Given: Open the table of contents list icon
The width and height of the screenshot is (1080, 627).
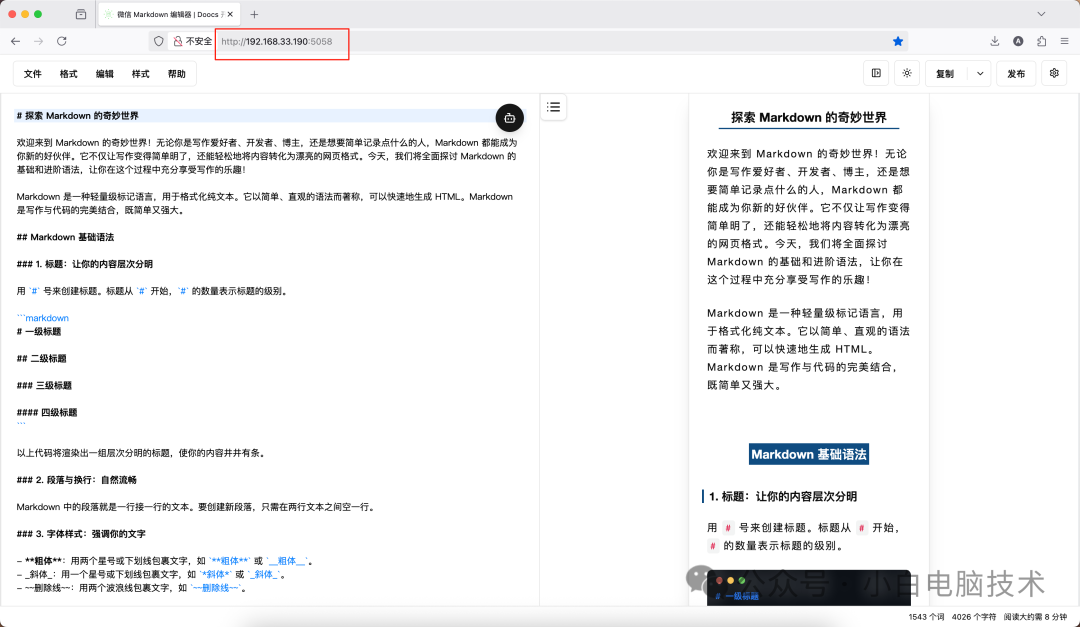Looking at the screenshot, I should 554,107.
